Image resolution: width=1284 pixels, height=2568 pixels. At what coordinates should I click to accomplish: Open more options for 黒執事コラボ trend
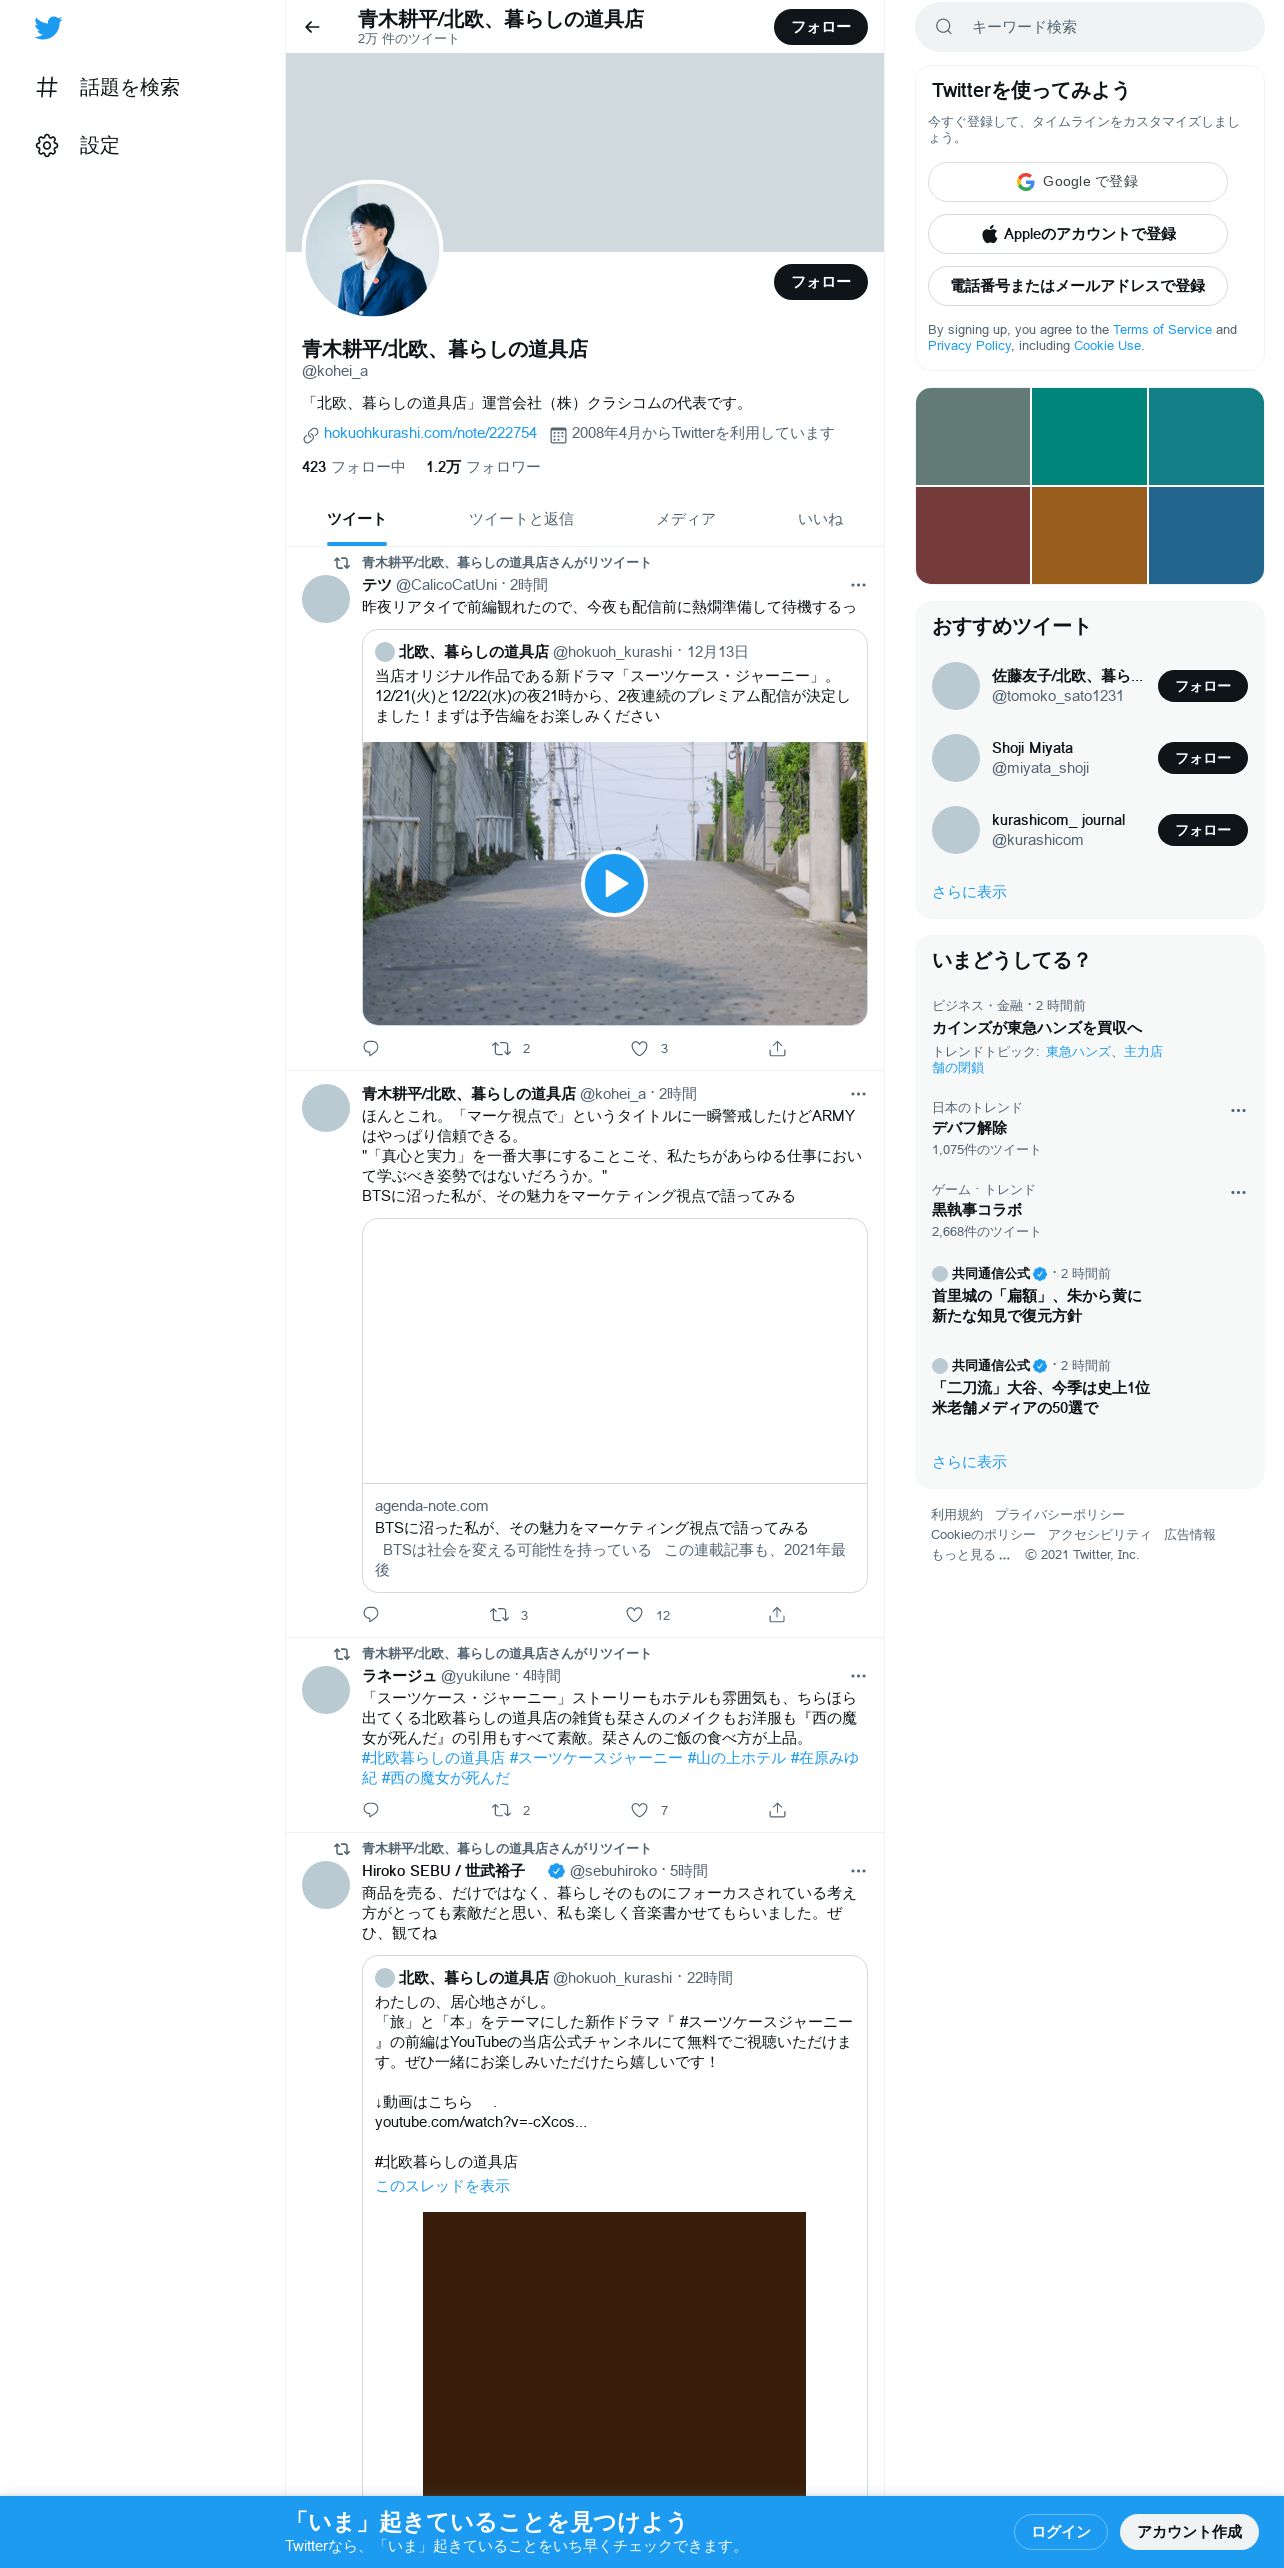[1238, 1192]
